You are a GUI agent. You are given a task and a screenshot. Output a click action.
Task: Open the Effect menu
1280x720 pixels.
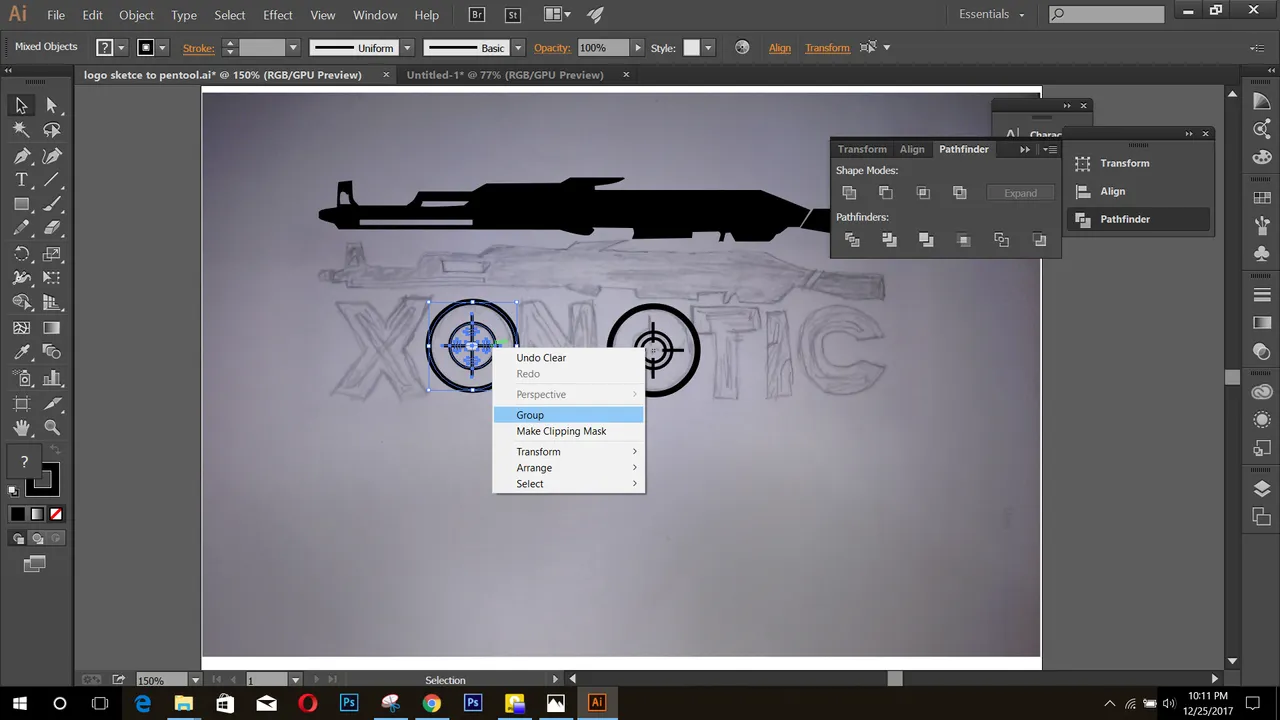tap(278, 15)
